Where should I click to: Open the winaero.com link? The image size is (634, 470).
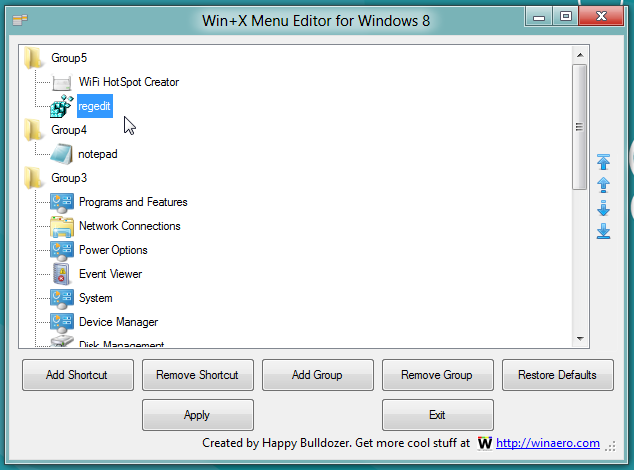tap(547, 443)
